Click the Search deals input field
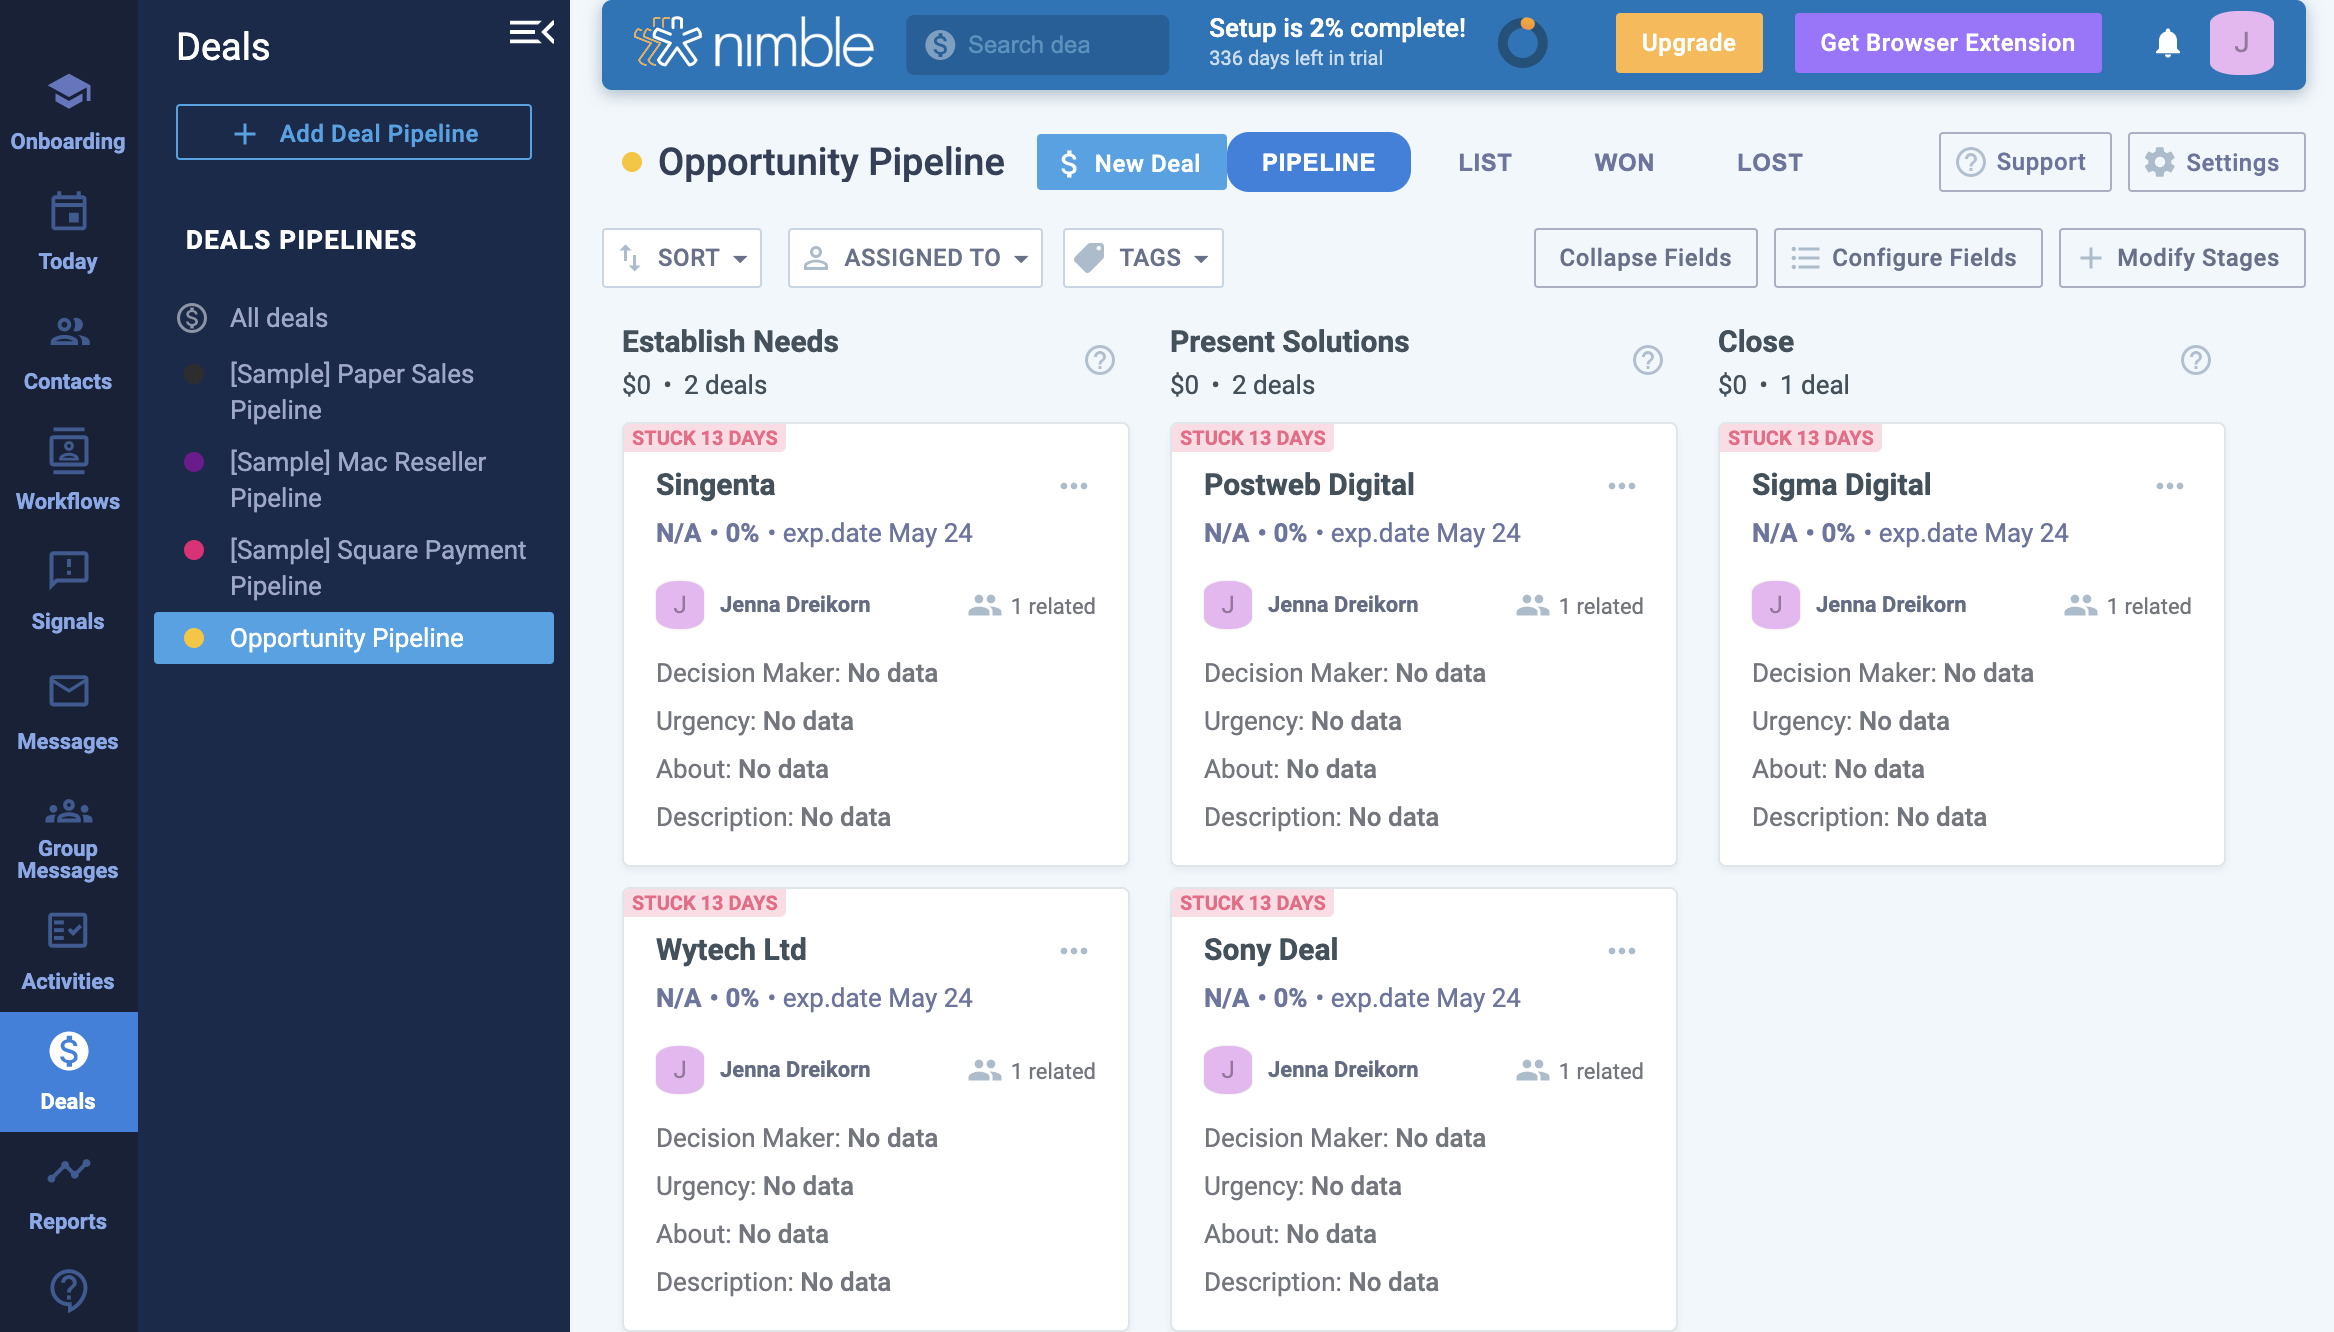Viewport: 2334px width, 1332px height. [1050, 45]
